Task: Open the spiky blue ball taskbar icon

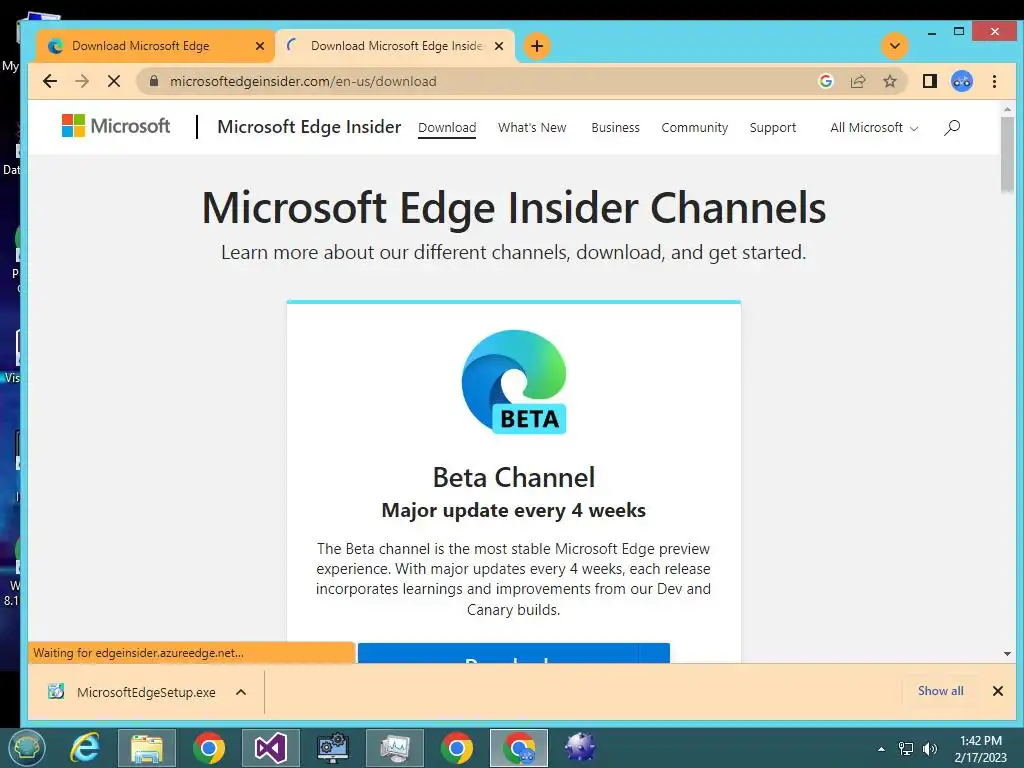Action: 580,748
